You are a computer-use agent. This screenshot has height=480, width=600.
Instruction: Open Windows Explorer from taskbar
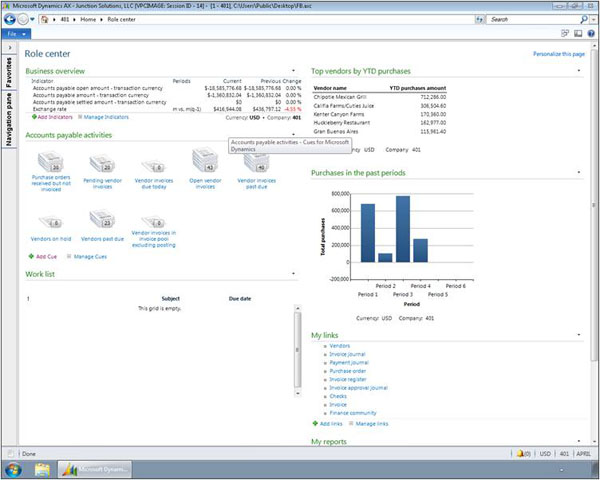click(42, 469)
